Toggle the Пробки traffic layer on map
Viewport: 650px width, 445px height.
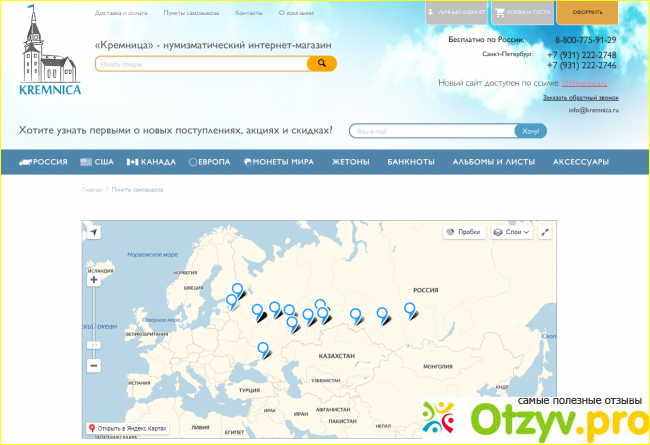click(x=463, y=232)
